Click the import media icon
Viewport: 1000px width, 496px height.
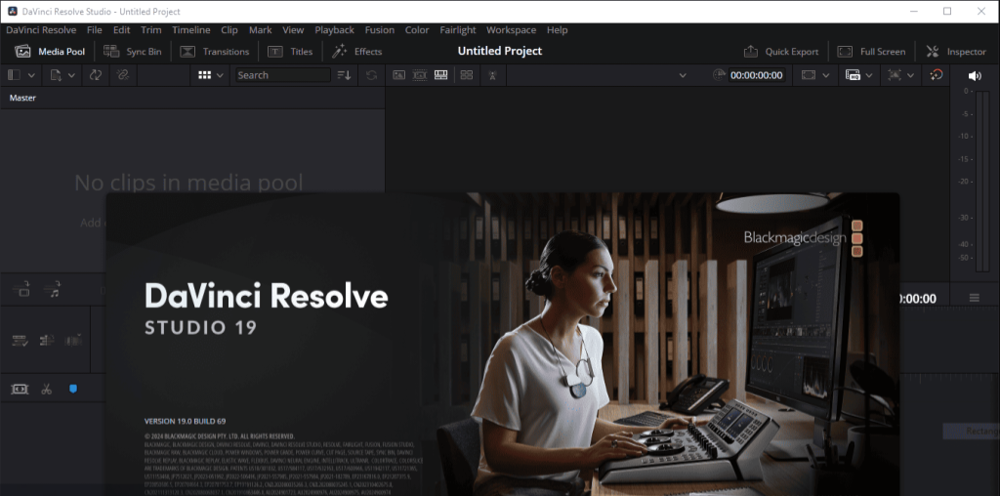click(x=57, y=75)
